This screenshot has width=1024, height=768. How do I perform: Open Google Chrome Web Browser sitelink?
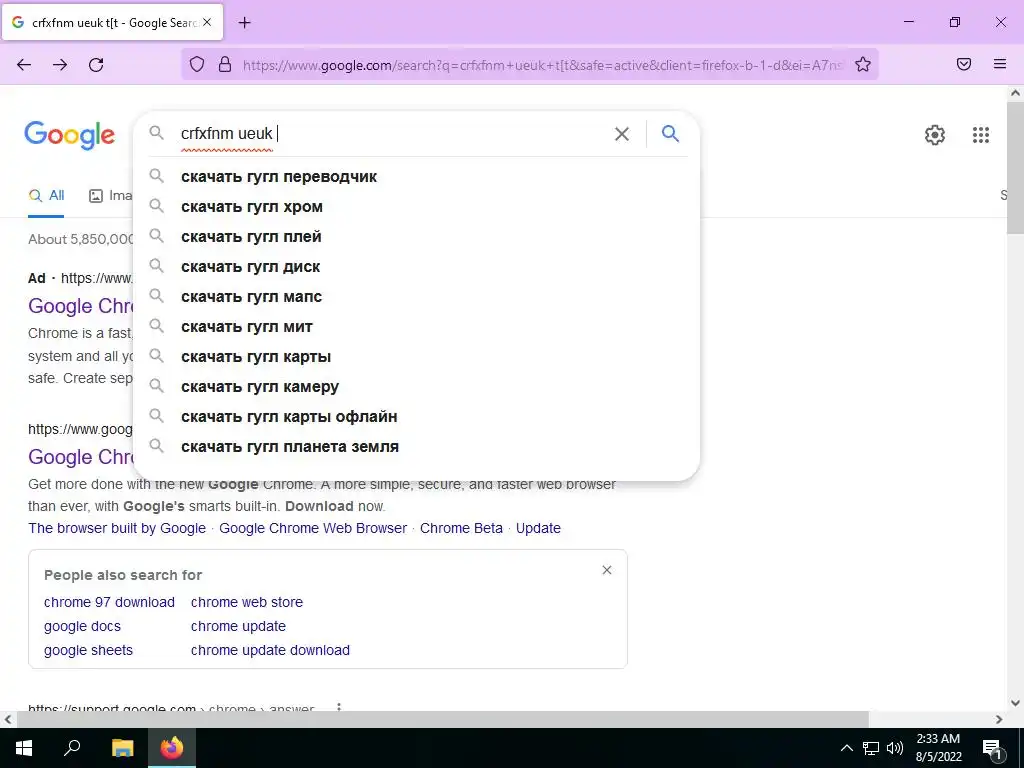point(313,528)
